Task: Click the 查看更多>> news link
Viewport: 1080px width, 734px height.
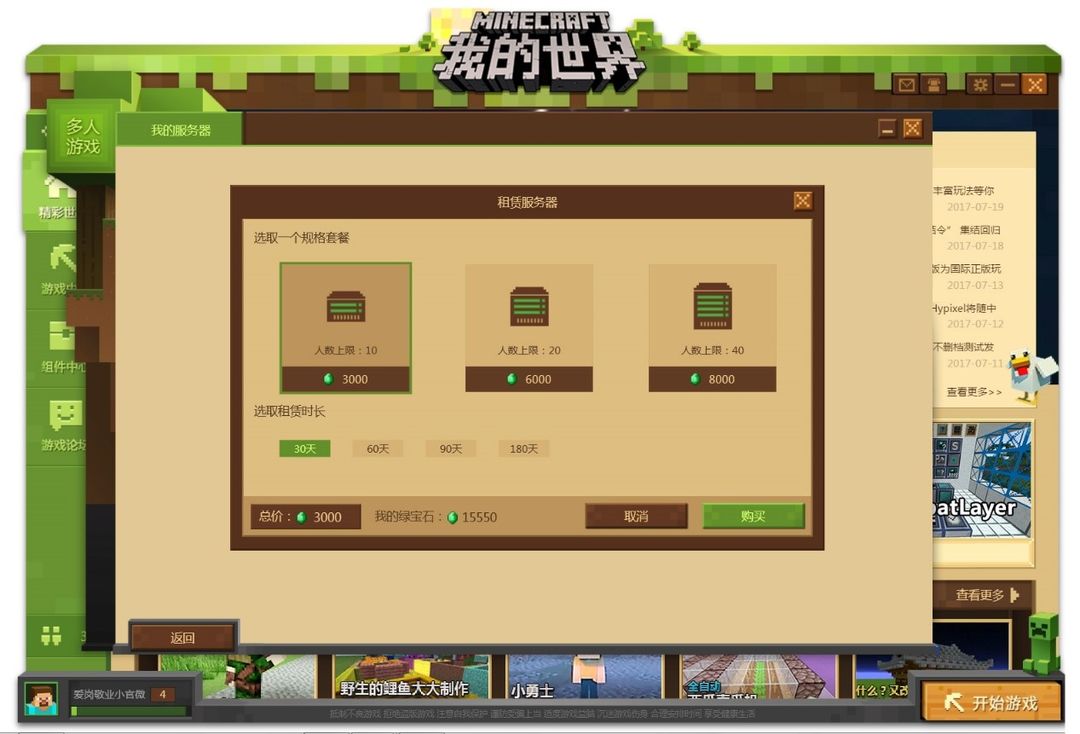Action: (973, 392)
